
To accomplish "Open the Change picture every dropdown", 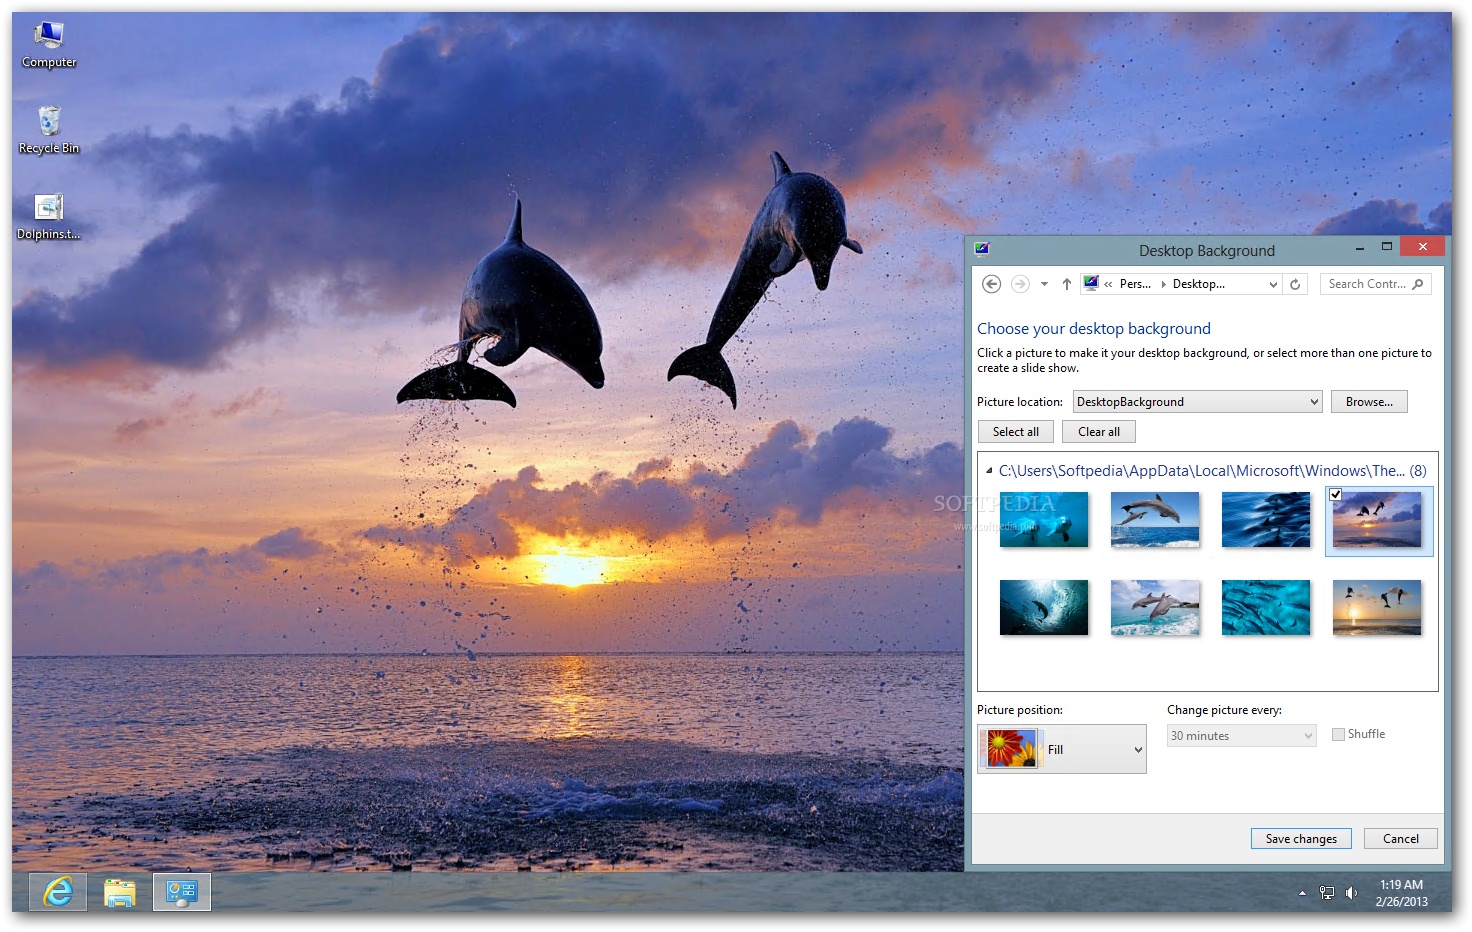I will point(1242,736).
